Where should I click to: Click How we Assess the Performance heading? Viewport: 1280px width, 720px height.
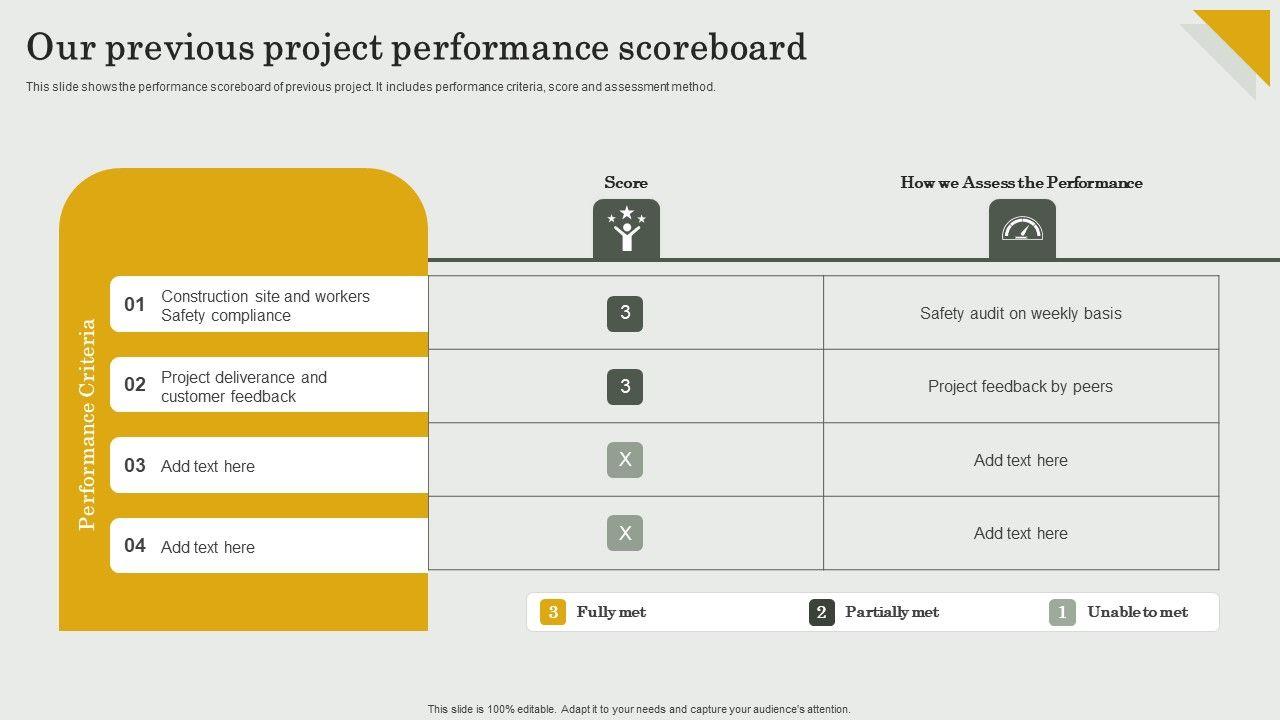point(1021,183)
